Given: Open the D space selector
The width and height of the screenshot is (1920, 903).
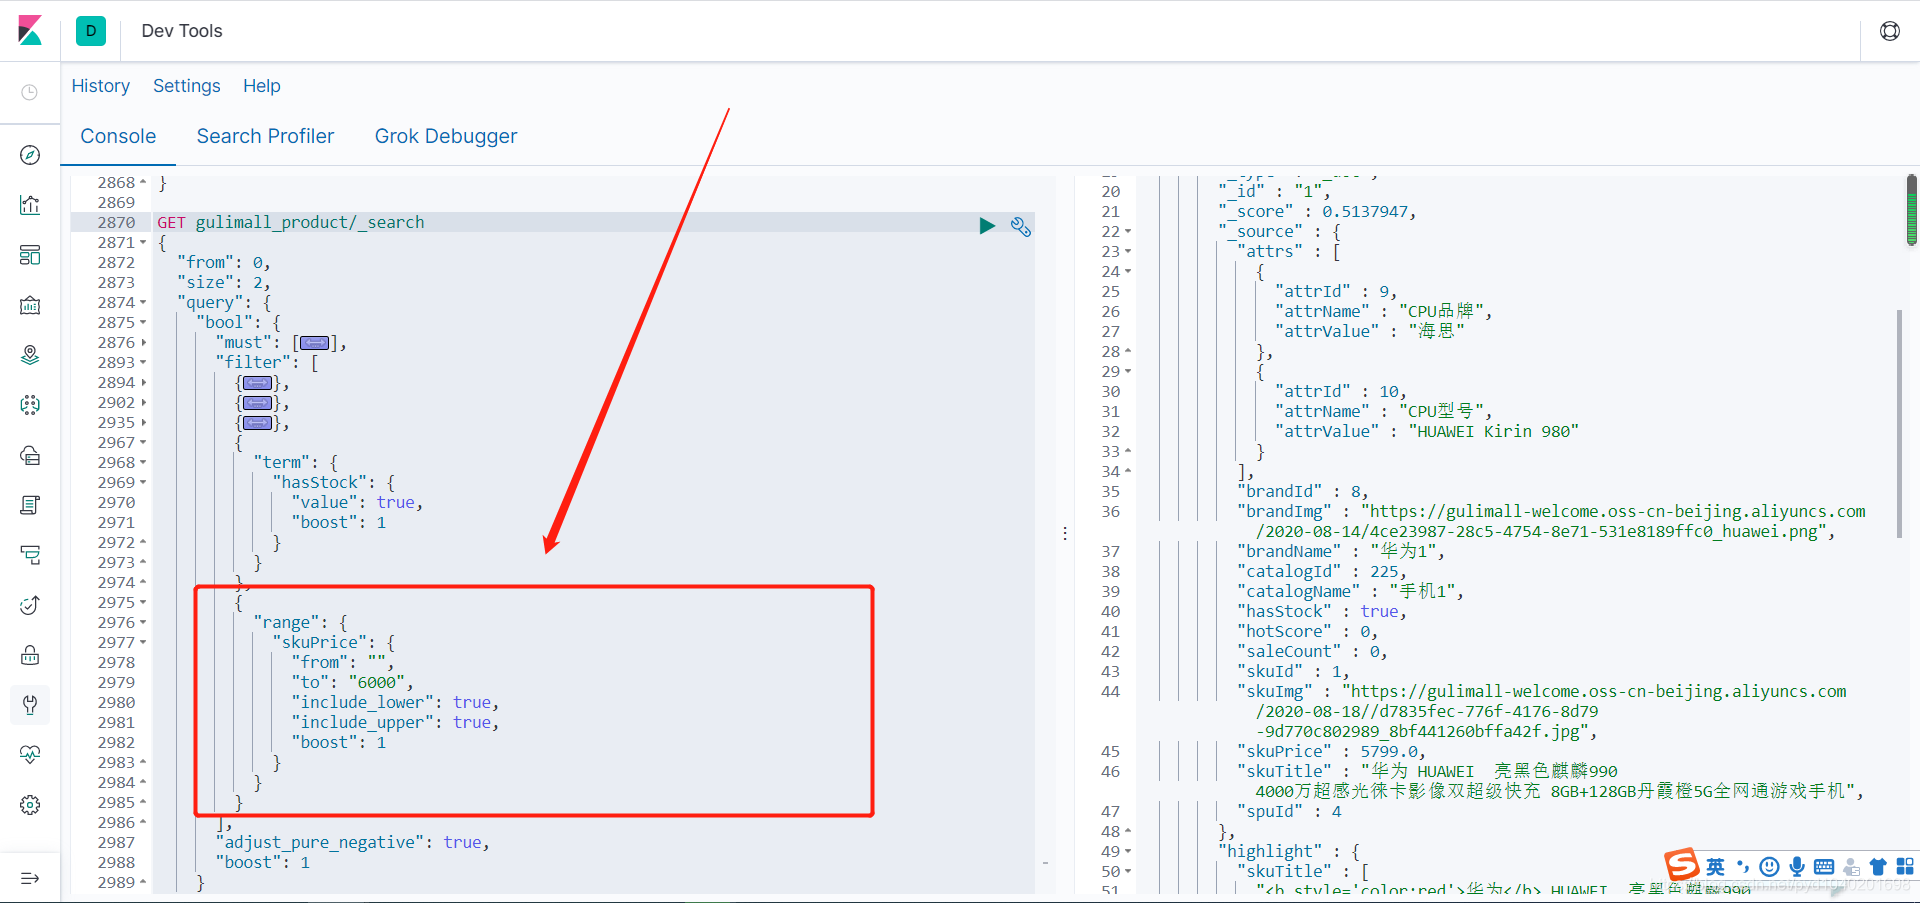Looking at the screenshot, I should click(91, 31).
